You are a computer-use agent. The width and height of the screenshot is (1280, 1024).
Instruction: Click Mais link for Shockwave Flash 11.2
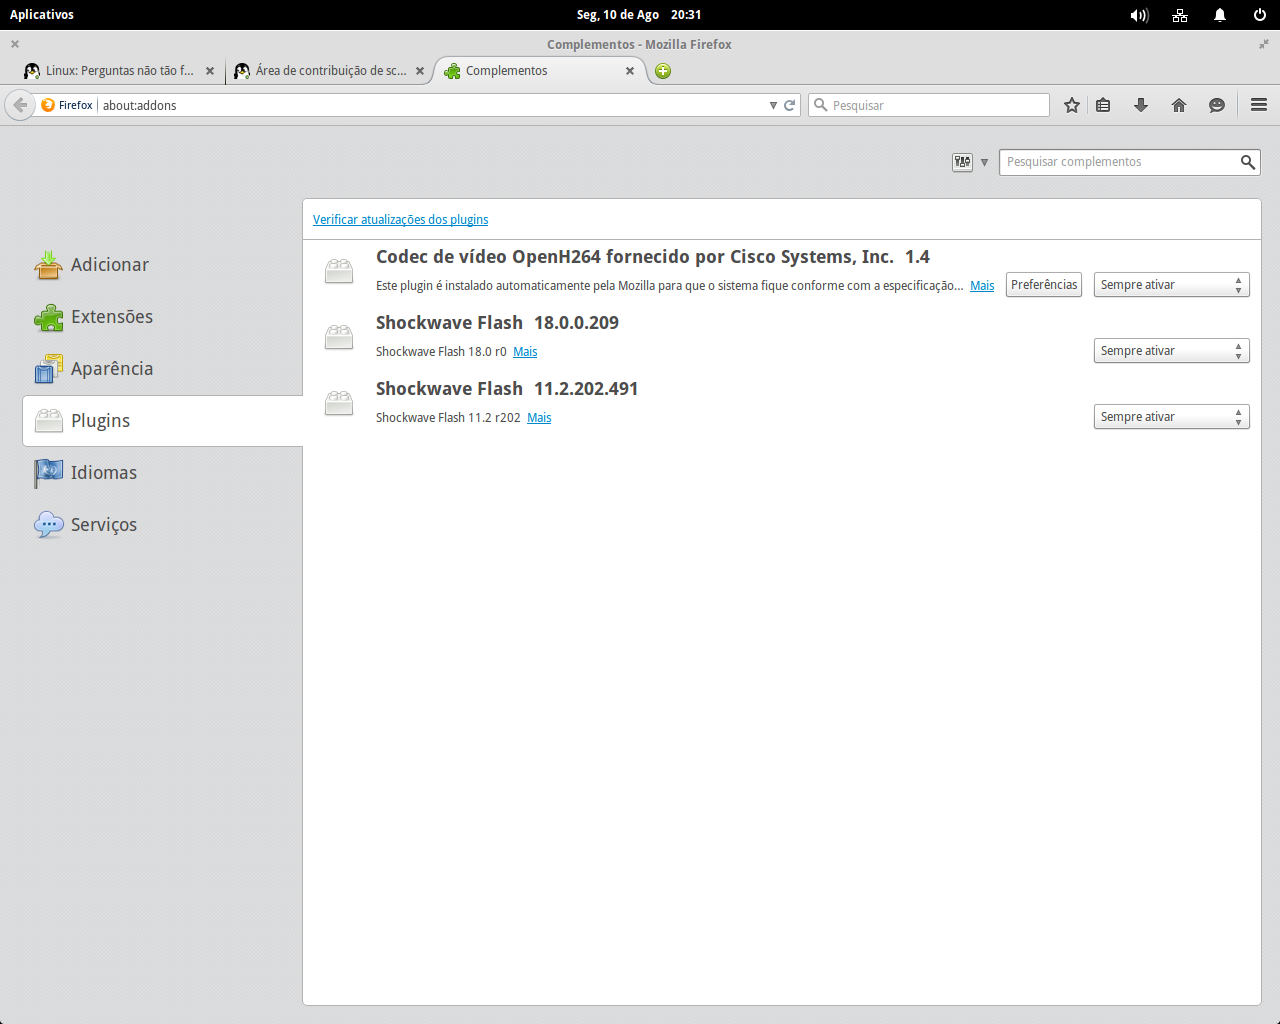pyautogui.click(x=539, y=418)
